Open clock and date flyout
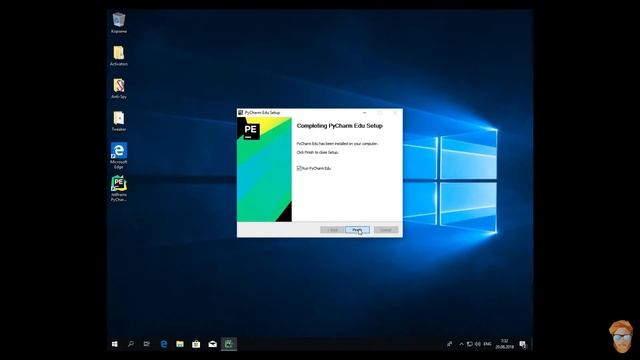 pos(504,344)
